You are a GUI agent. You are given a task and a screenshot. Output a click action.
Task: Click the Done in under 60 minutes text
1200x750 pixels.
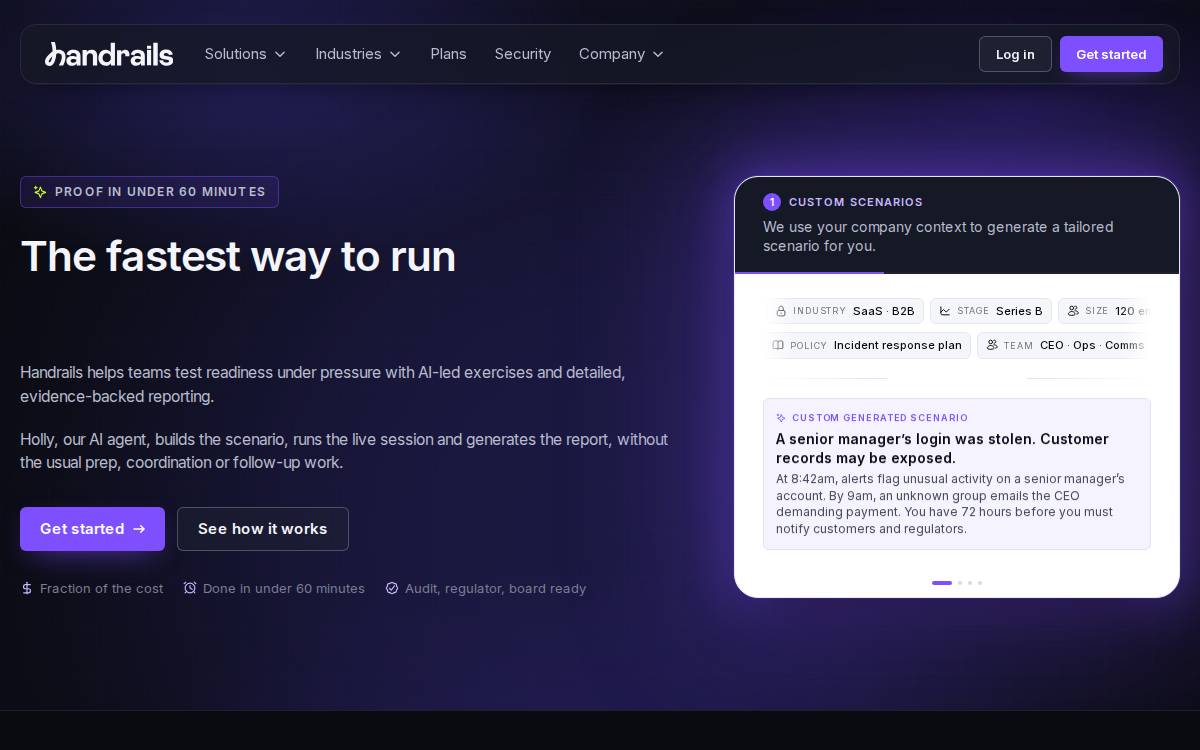pos(284,588)
